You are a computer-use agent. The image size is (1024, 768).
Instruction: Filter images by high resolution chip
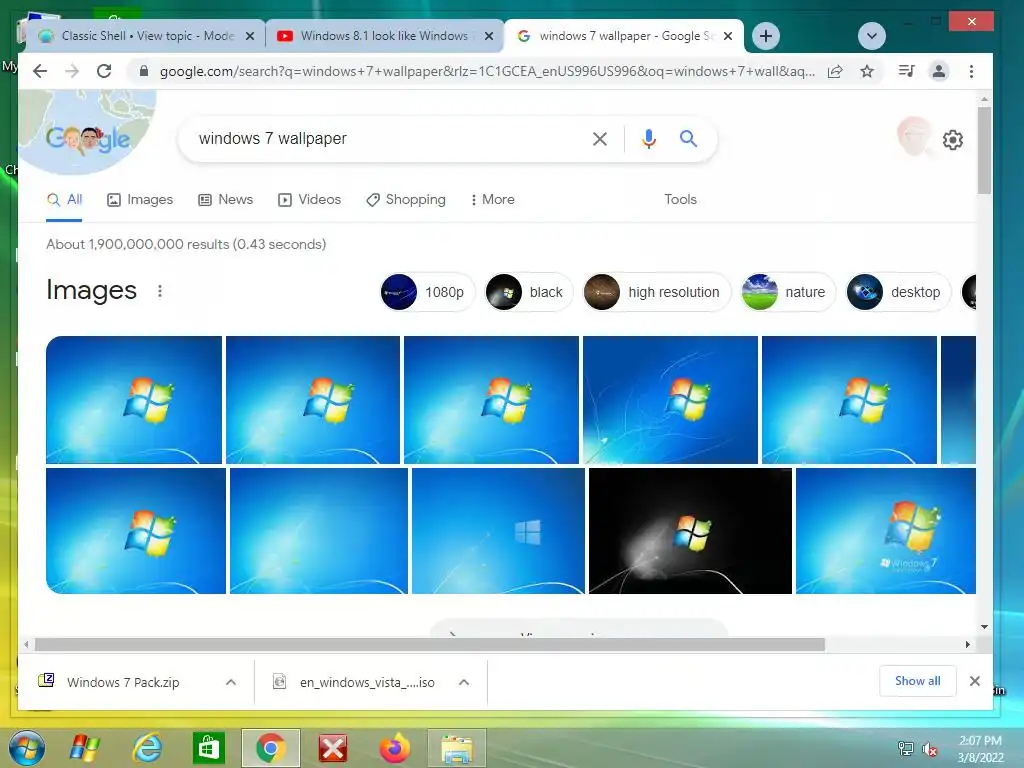[x=656, y=292]
